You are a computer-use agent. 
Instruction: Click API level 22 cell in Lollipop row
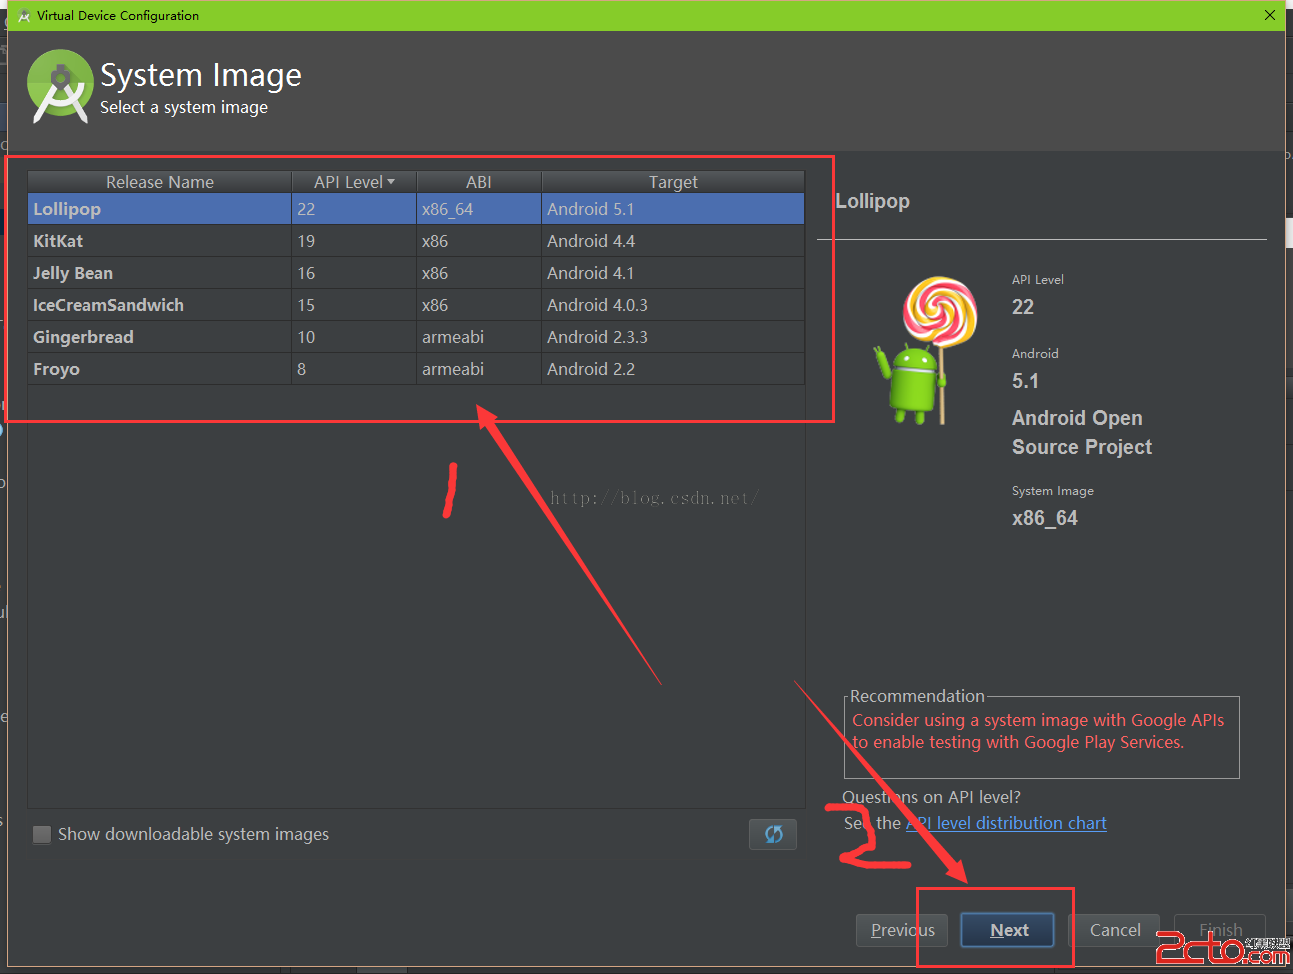click(x=354, y=209)
